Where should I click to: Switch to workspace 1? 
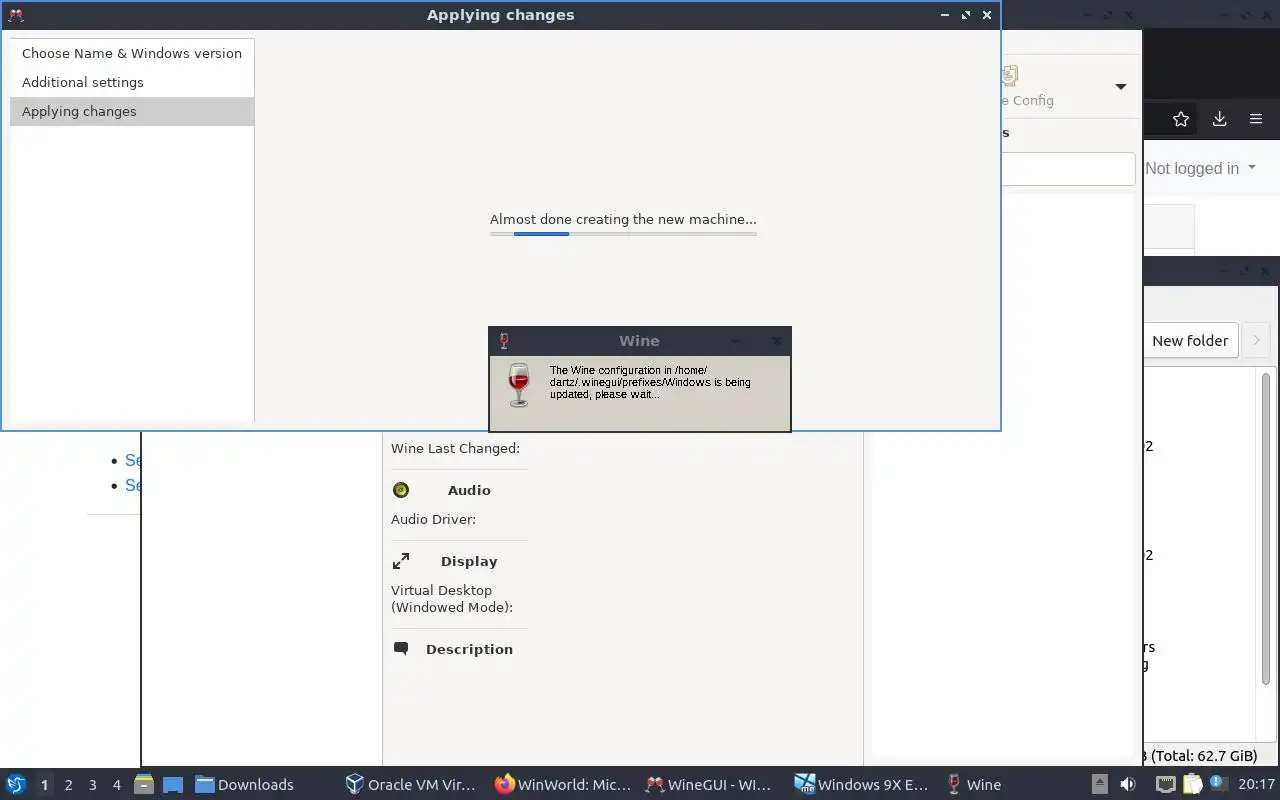point(44,785)
